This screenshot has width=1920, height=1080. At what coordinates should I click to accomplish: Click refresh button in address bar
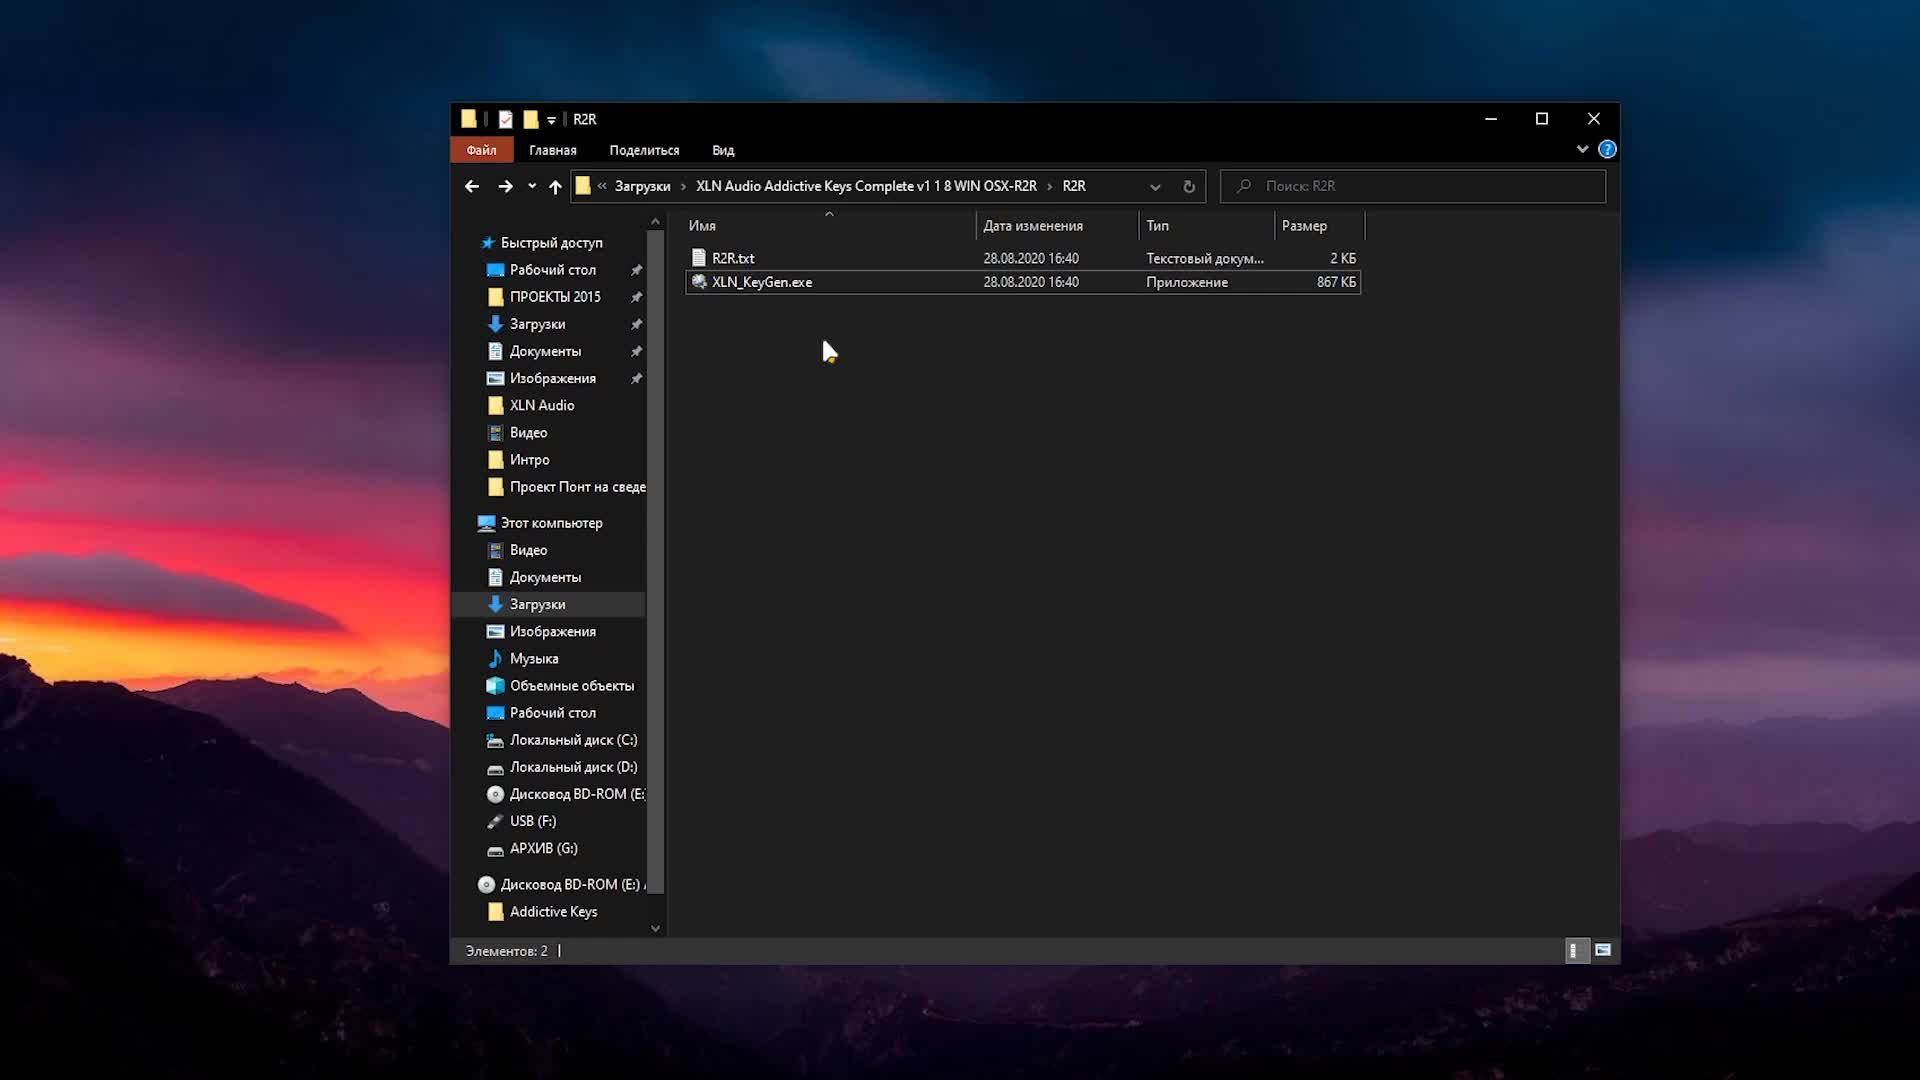click(1188, 186)
